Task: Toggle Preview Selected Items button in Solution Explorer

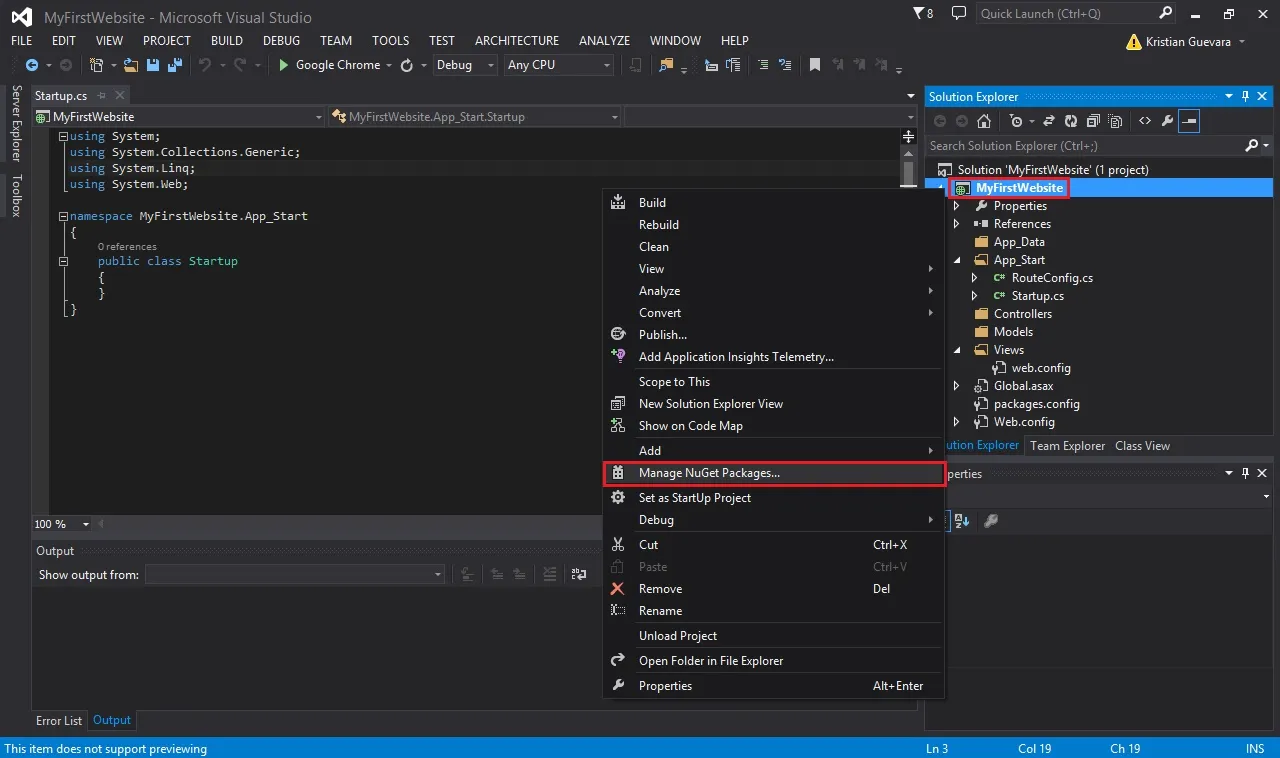Action: point(1189,121)
